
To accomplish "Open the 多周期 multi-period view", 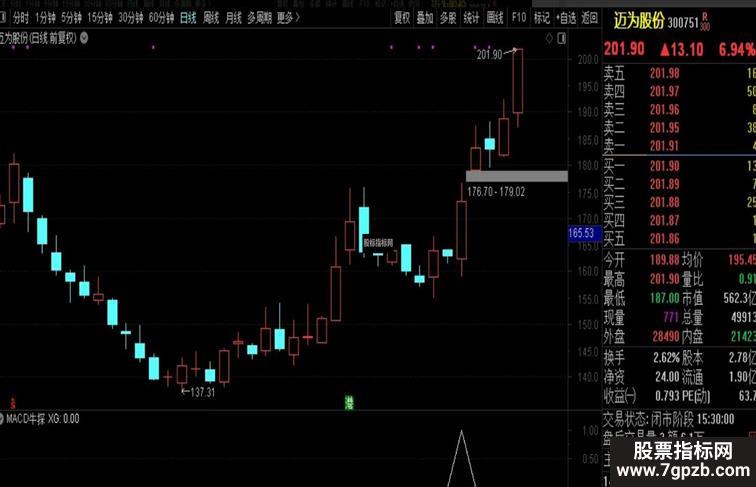I will click(x=259, y=18).
